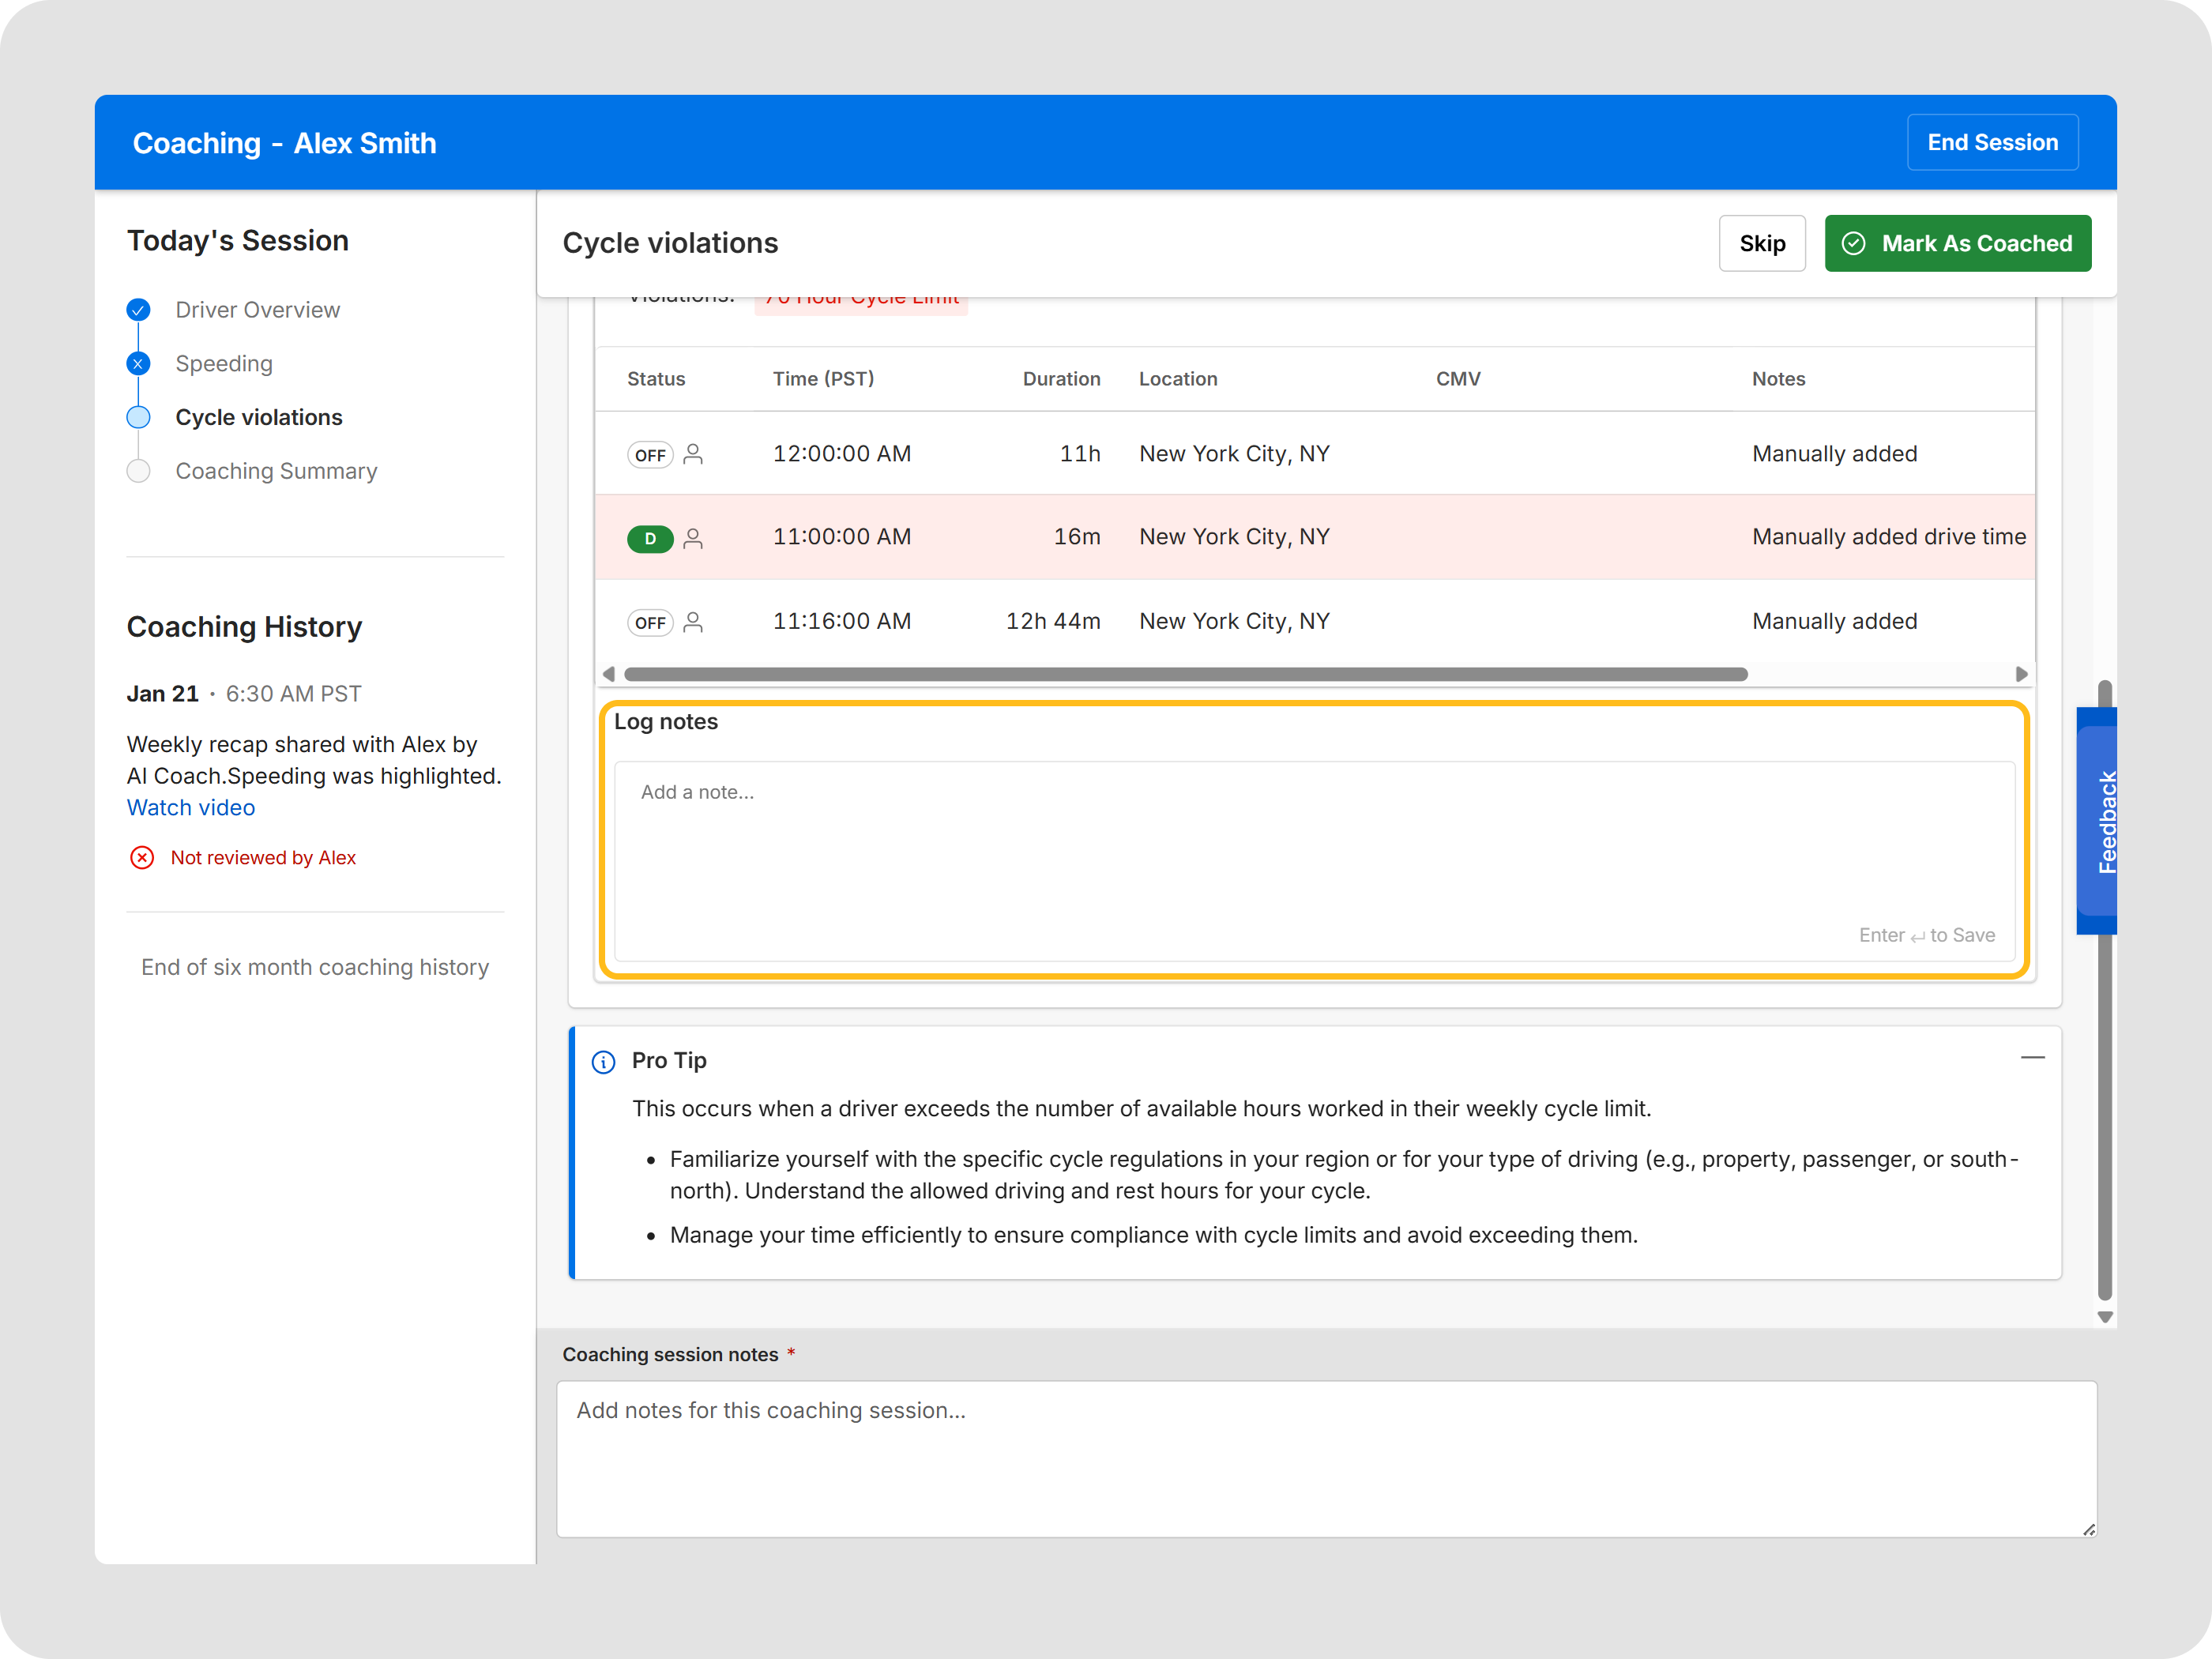Click the green D driving status badge

pos(650,539)
